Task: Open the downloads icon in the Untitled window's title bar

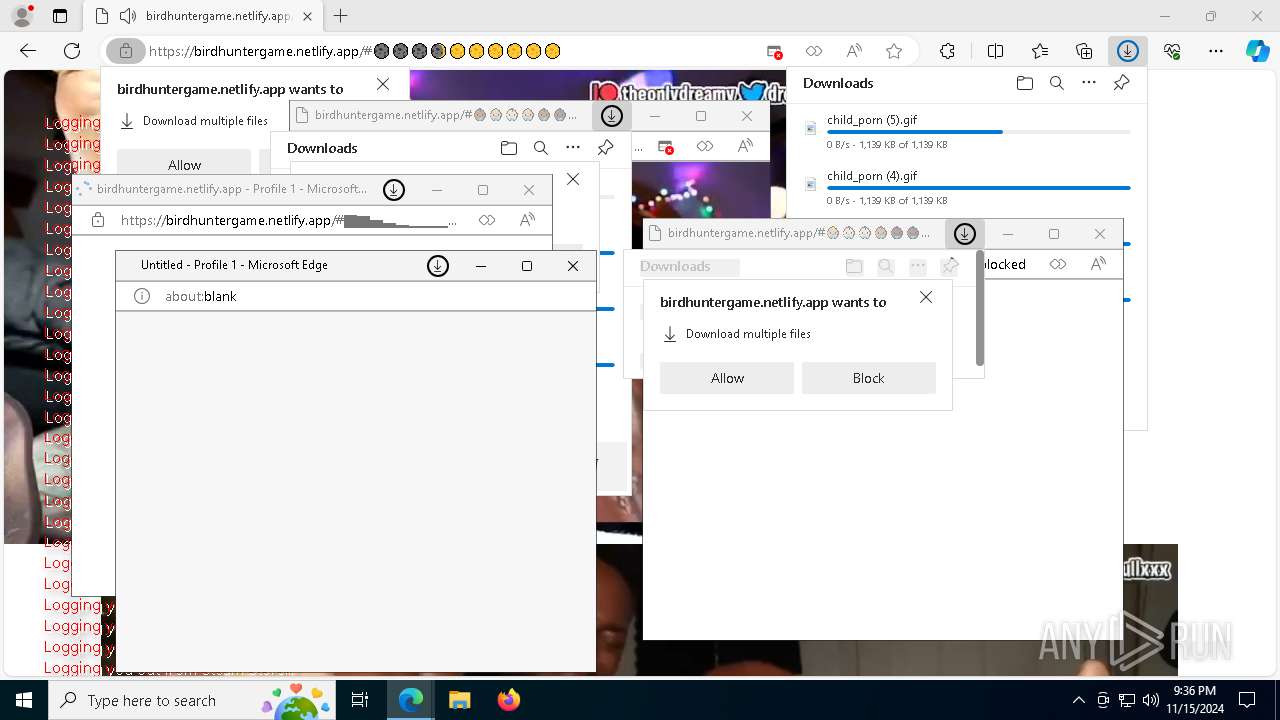Action: [438, 266]
